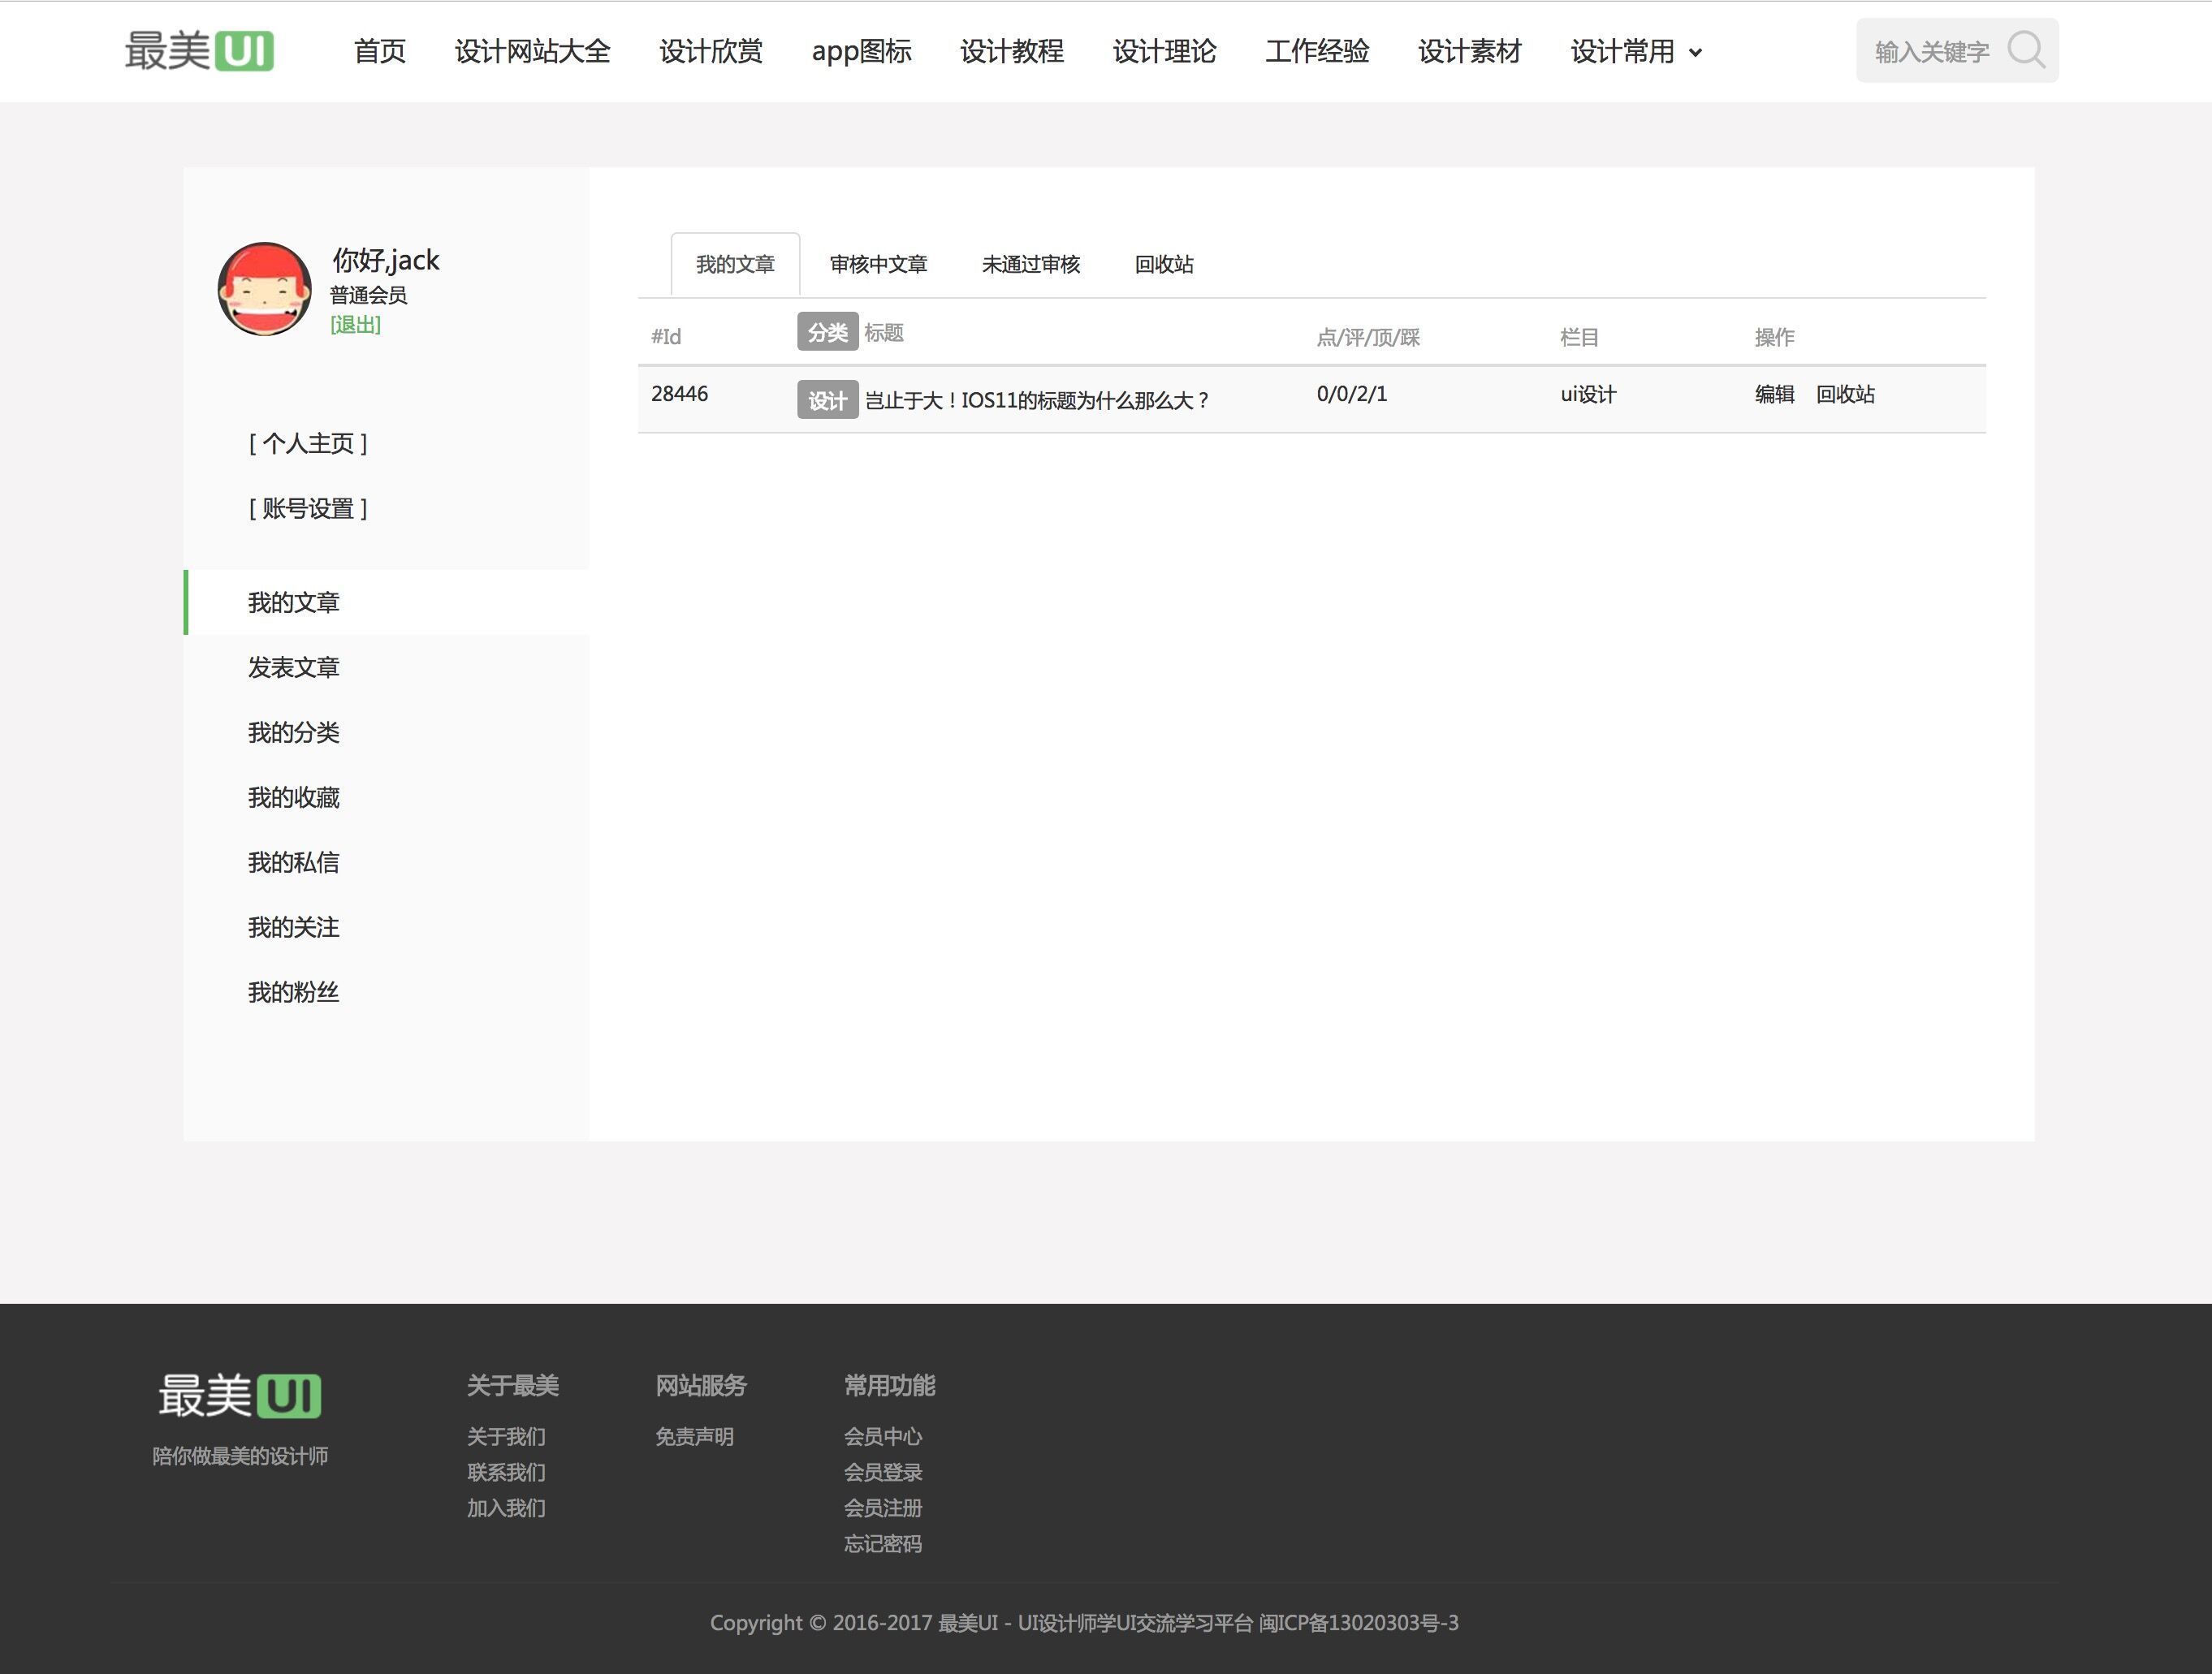Open the app图标 nav item
2212x1674 pixels.
[x=862, y=51]
